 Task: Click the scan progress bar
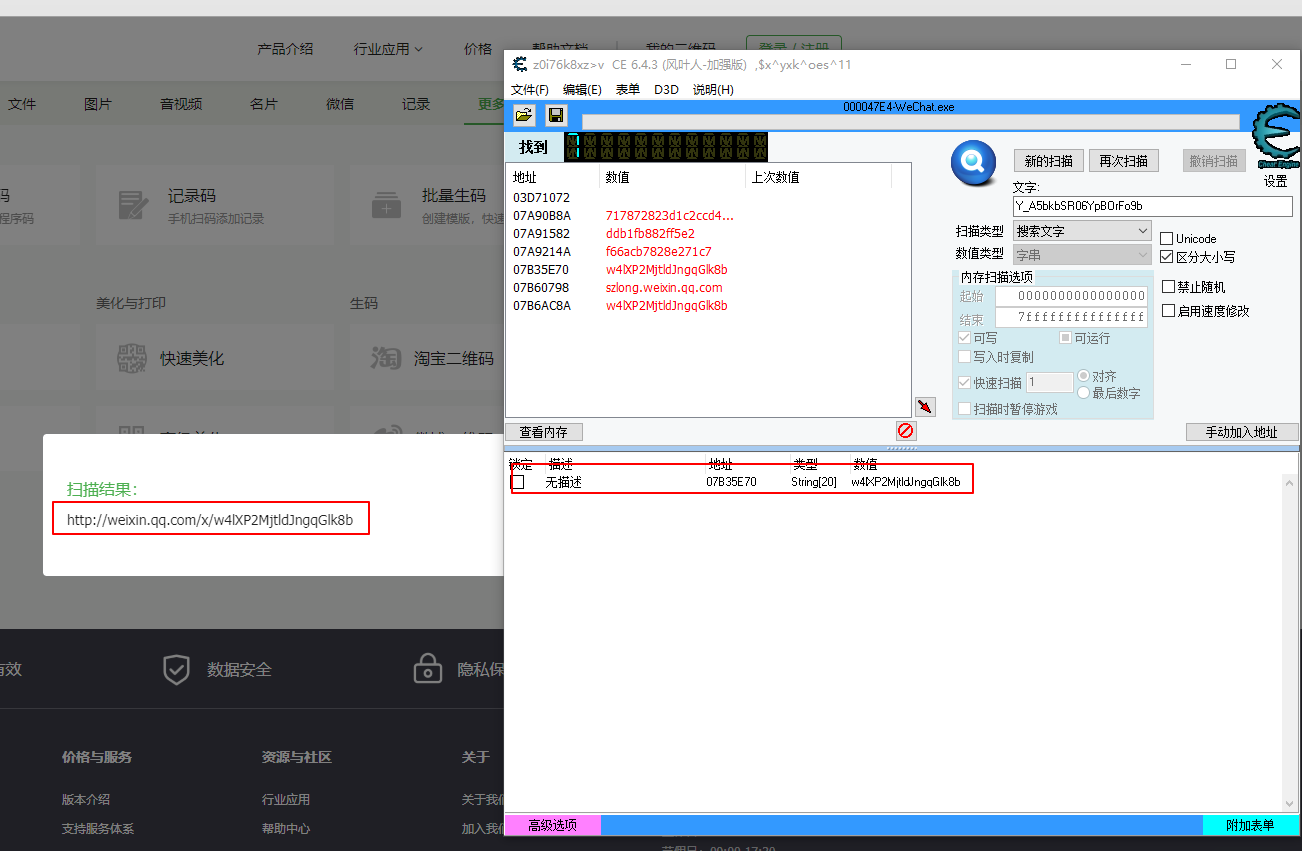pyautogui.click(x=910, y=122)
